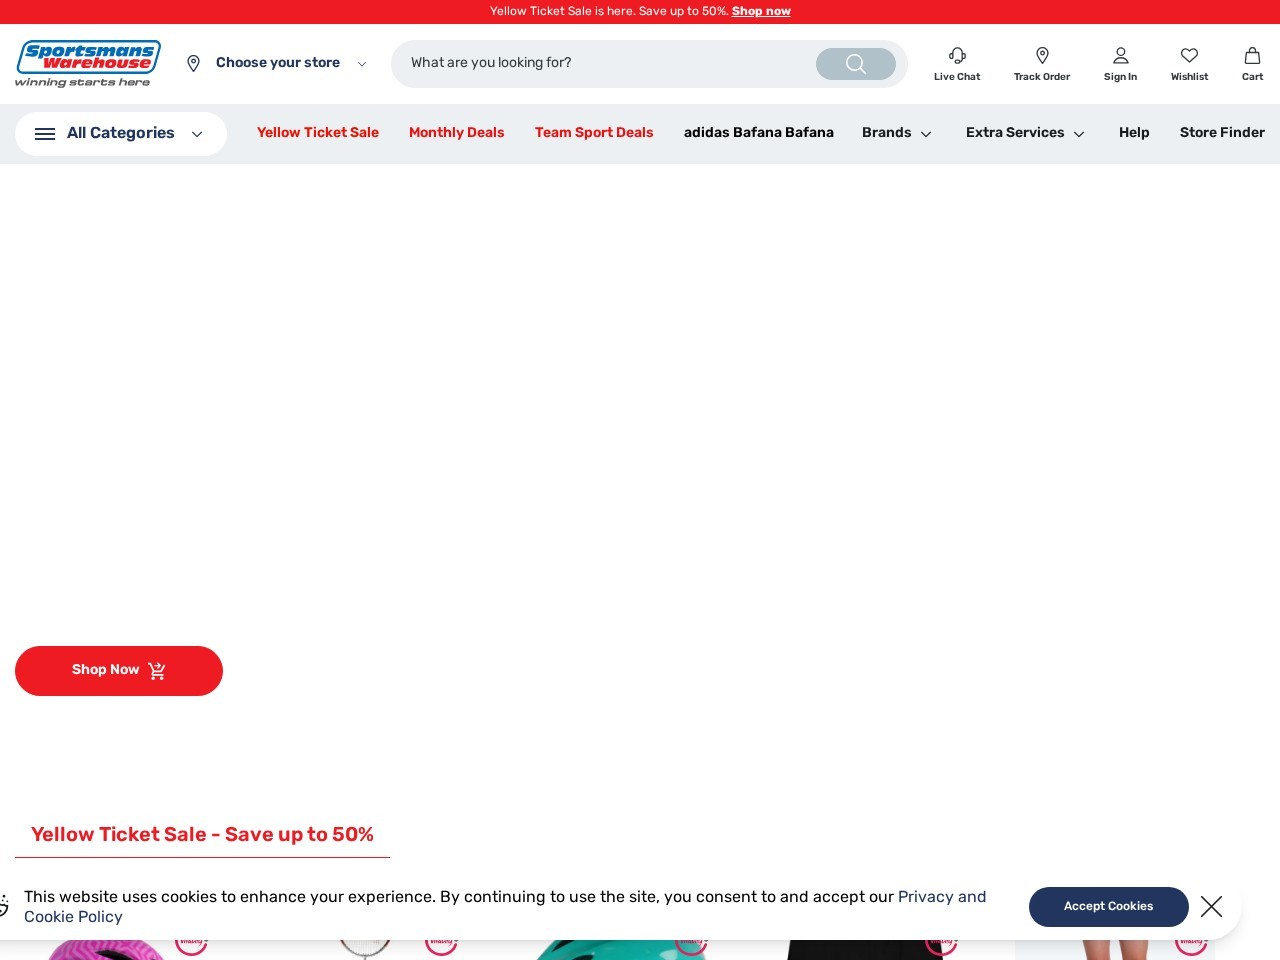Select Monthly Deals in the navigation

point(456,133)
